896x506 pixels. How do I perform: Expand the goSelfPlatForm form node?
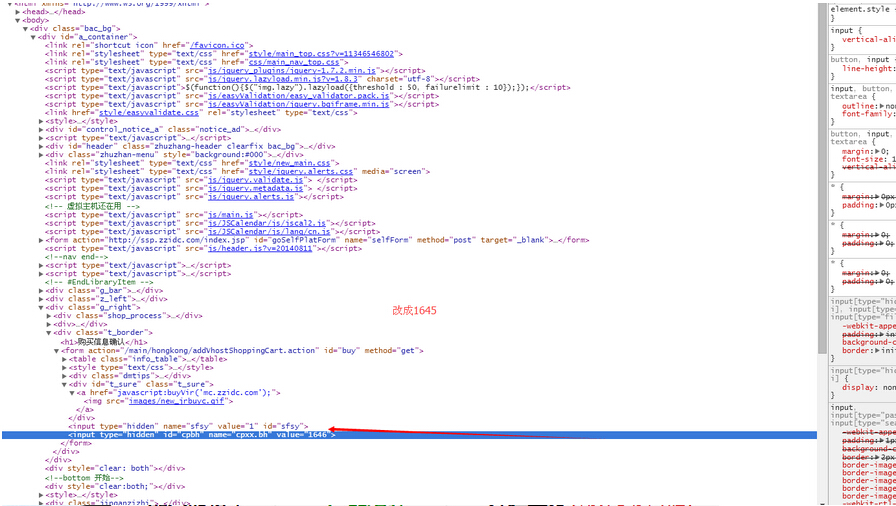[x=41, y=240]
